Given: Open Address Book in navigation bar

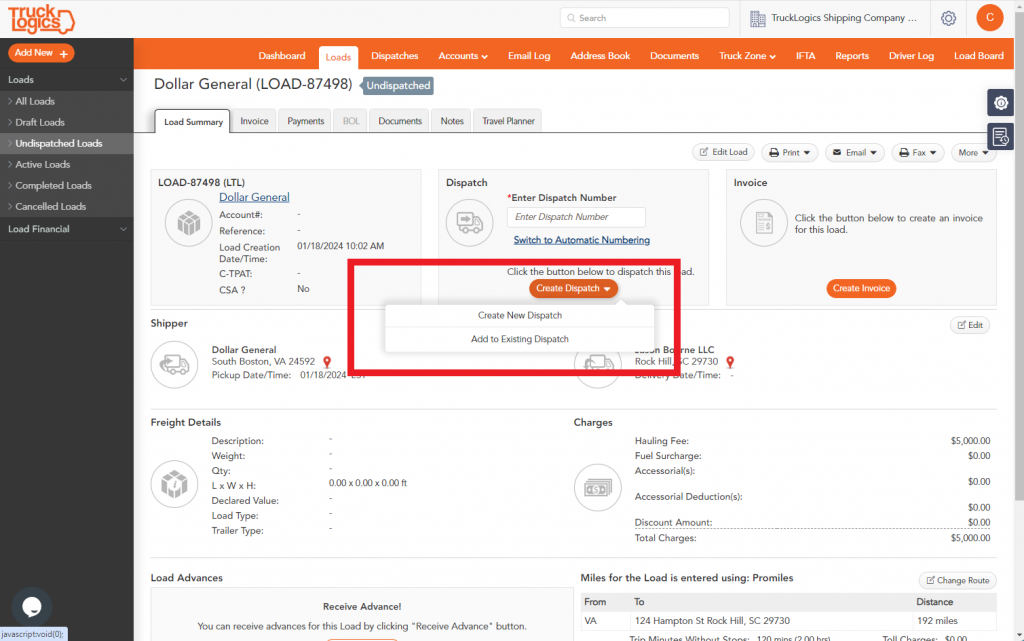Looking at the screenshot, I should (x=600, y=56).
